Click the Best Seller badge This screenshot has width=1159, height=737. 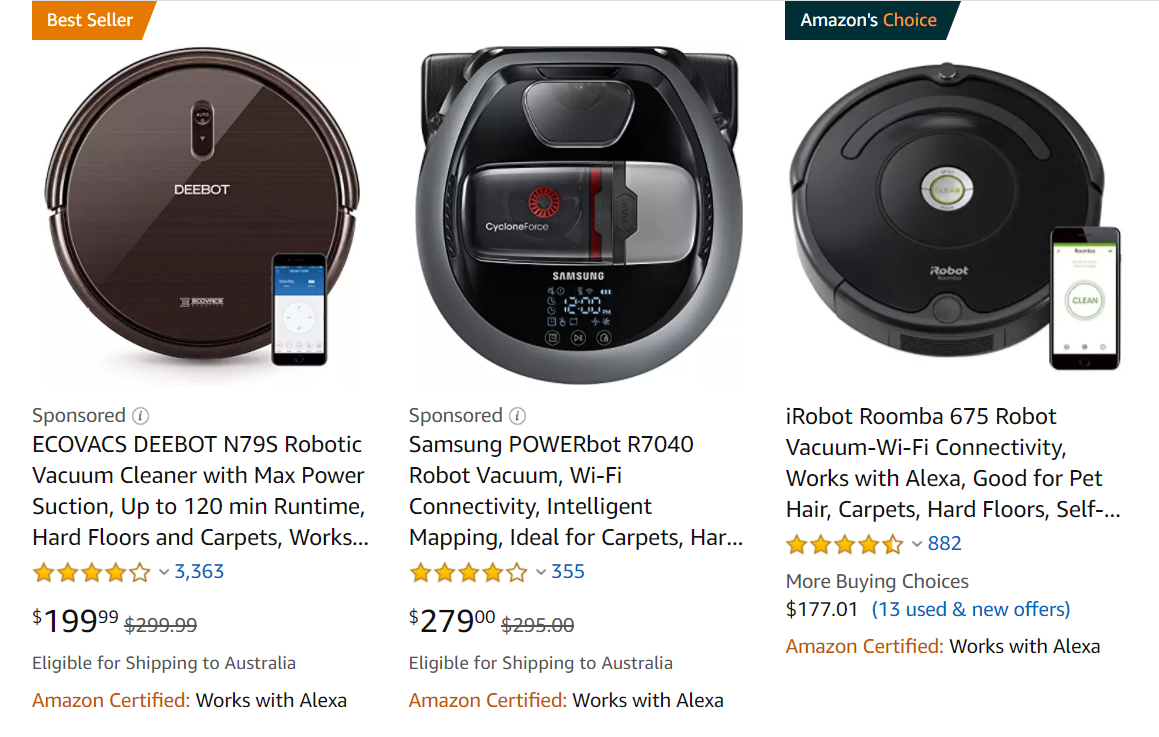(90, 20)
